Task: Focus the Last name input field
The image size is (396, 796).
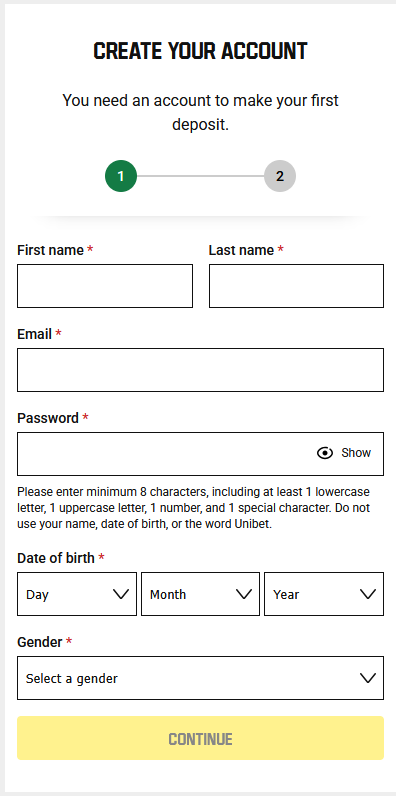Action: tap(296, 286)
